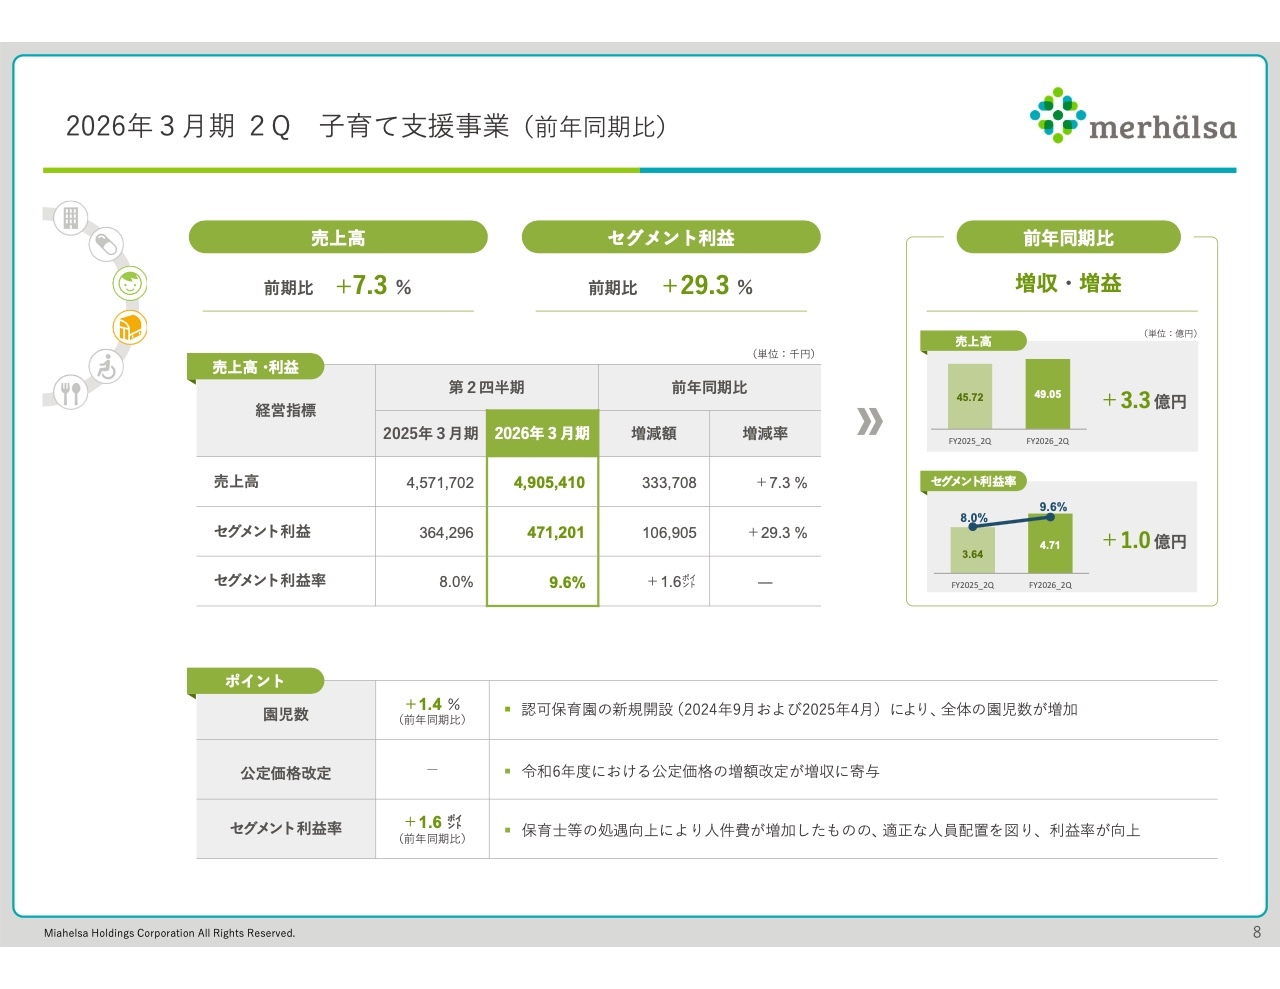Click the pill capsule icon
The image size is (1280, 989).
pyautogui.click(x=106, y=245)
